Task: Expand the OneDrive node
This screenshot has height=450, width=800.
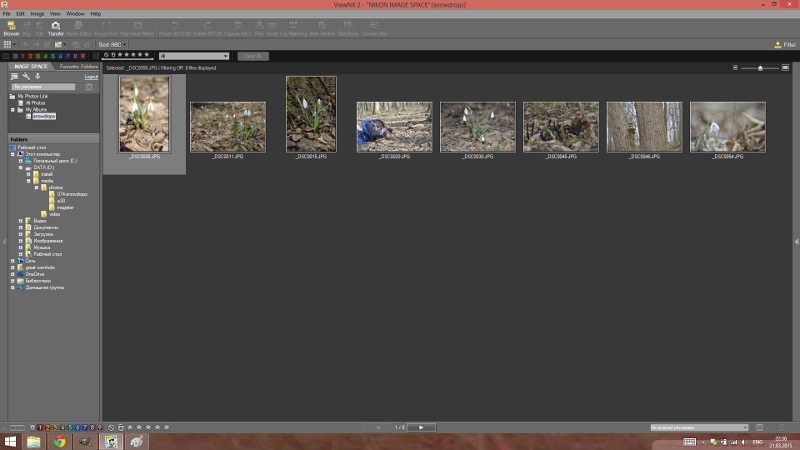Action: [x=13, y=274]
